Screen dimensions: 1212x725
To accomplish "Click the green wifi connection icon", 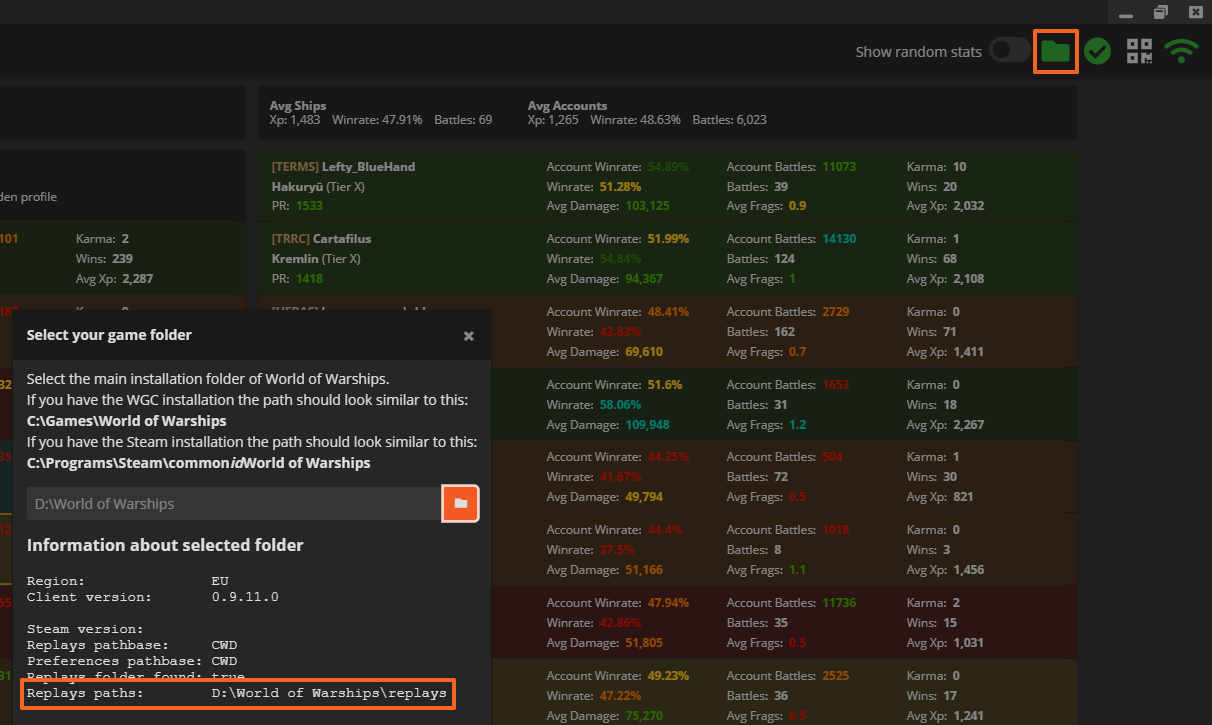I will (x=1182, y=51).
